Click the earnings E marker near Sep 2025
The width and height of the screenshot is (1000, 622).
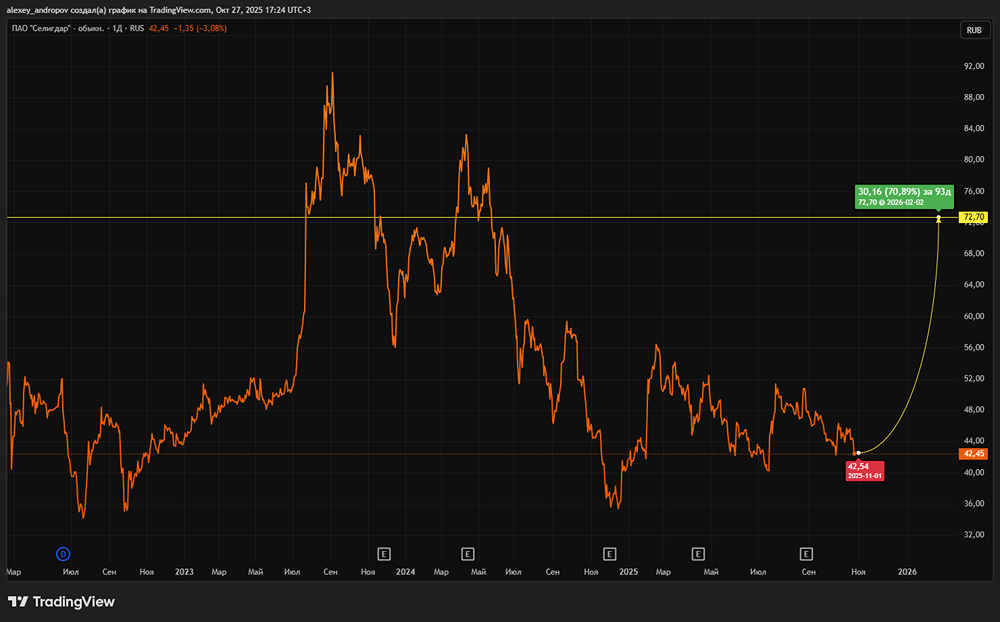pyautogui.click(x=806, y=554)
